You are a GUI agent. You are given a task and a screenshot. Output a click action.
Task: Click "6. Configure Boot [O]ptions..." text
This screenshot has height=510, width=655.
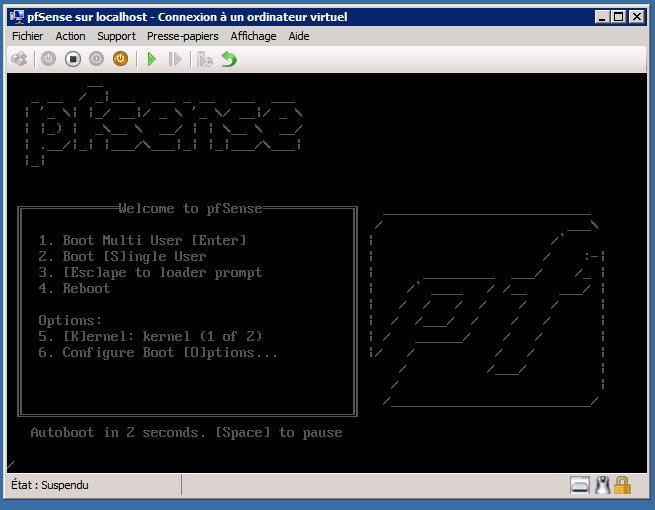tap(158, 353)
